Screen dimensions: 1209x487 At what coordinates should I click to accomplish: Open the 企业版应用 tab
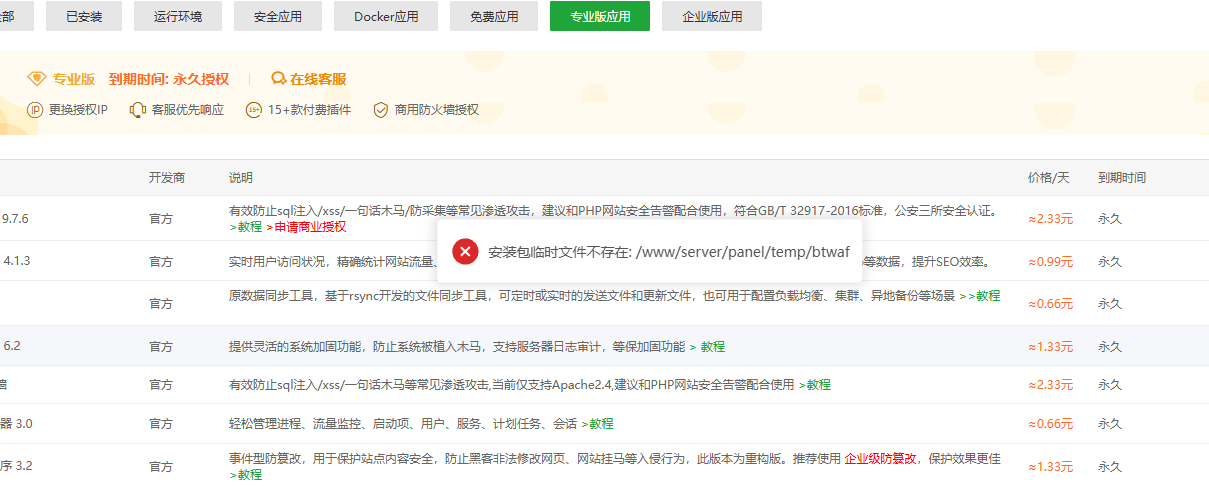[x=712, y=16]
